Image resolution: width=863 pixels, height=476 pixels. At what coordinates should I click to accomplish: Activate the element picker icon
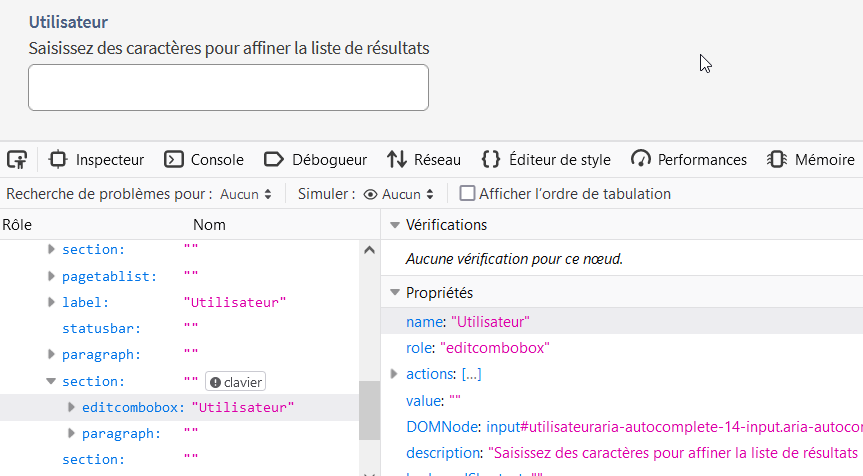coord(16,159)
